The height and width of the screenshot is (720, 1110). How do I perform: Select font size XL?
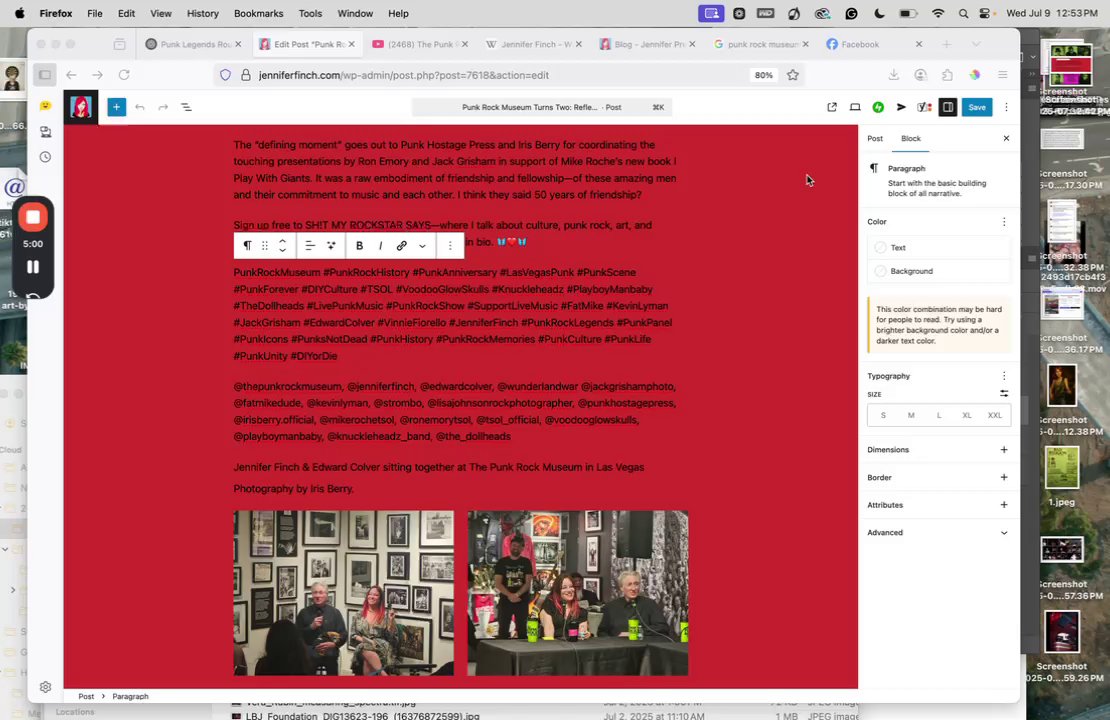pos(966,416)
